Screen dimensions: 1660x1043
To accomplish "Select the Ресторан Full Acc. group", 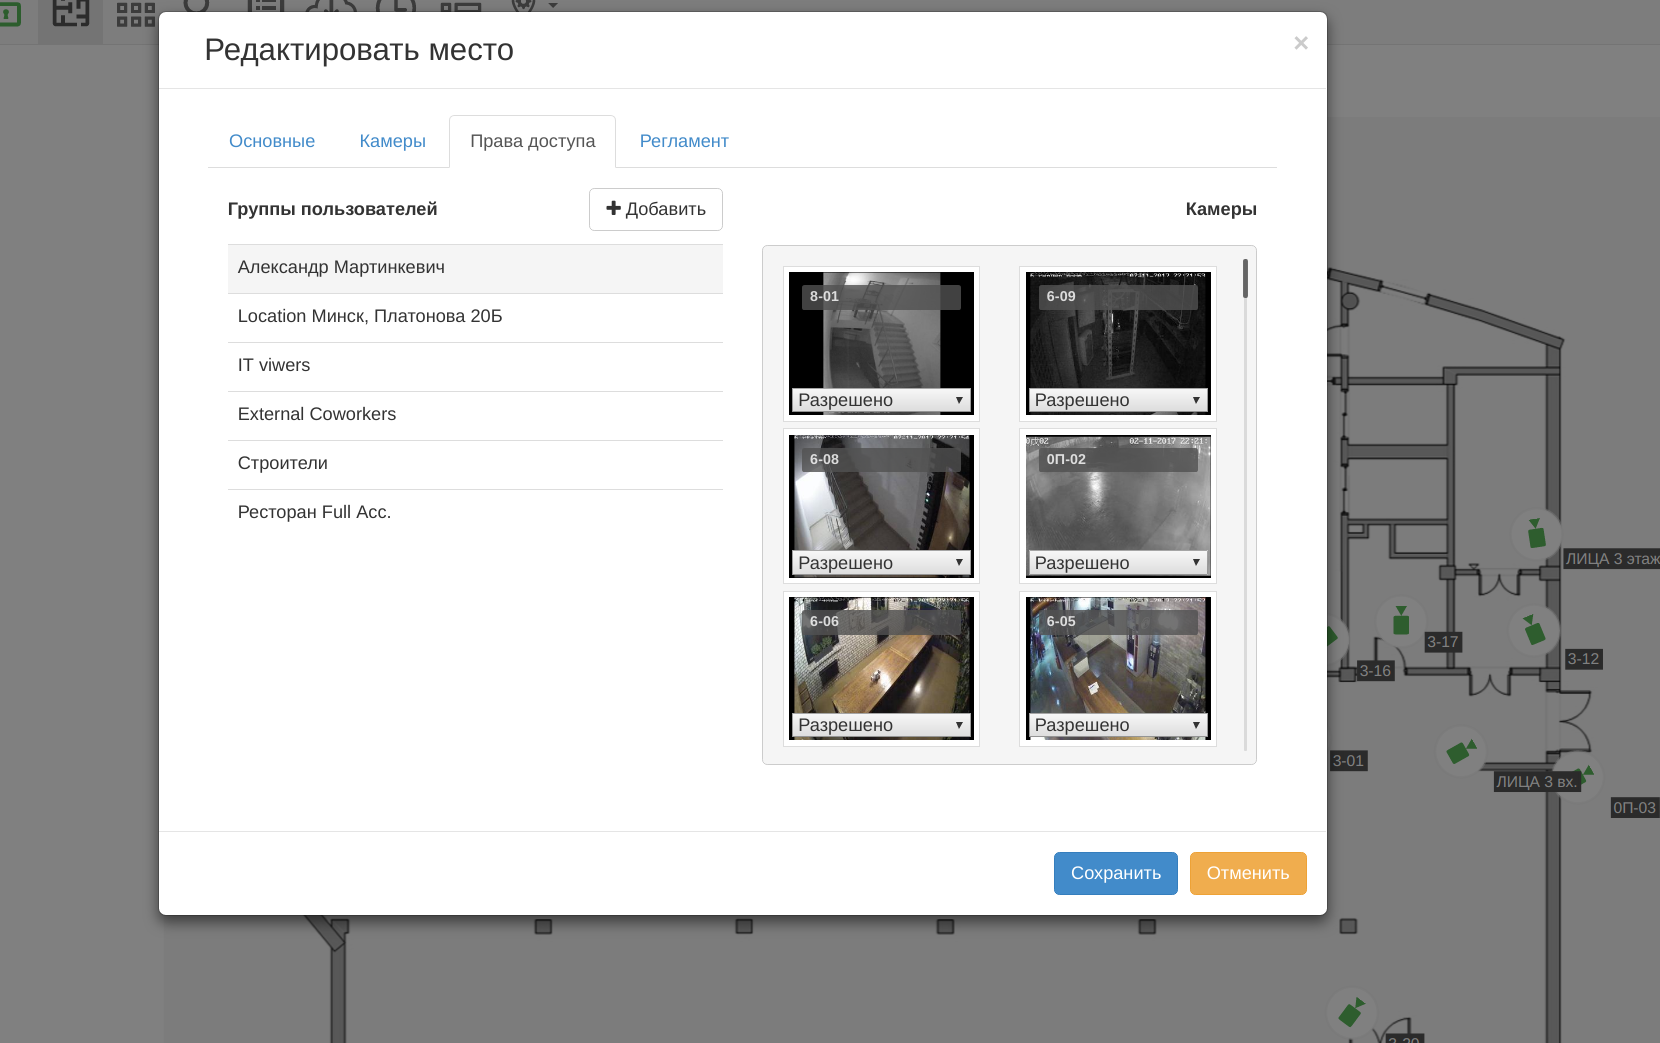I will pyautogui.click(x=475, y=513).
